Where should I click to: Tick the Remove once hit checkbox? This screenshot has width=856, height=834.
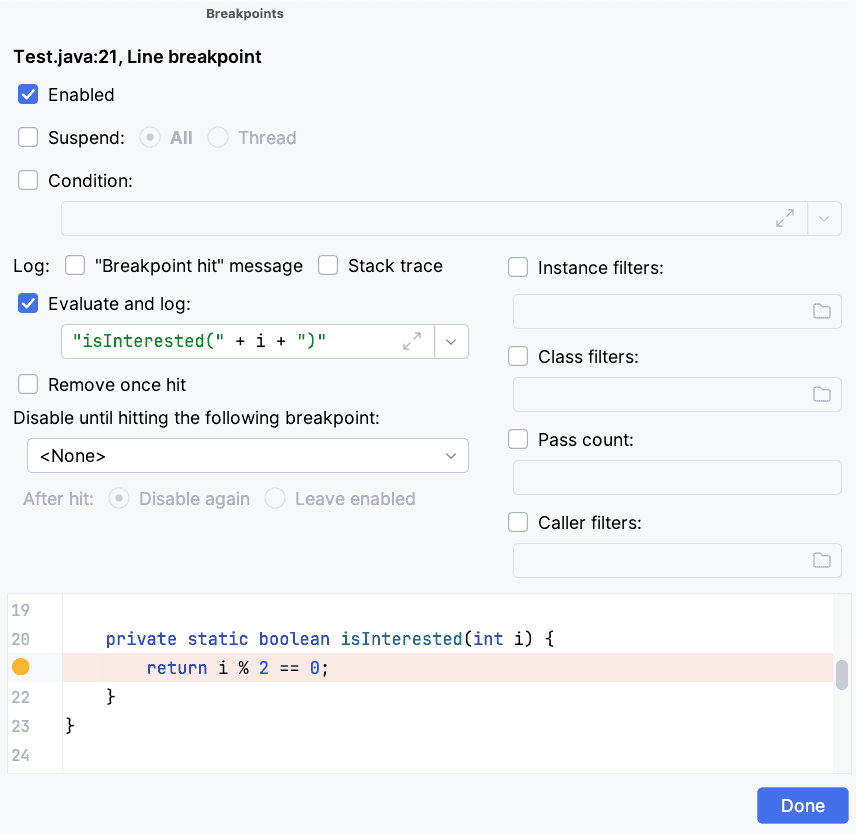[29, 385]
